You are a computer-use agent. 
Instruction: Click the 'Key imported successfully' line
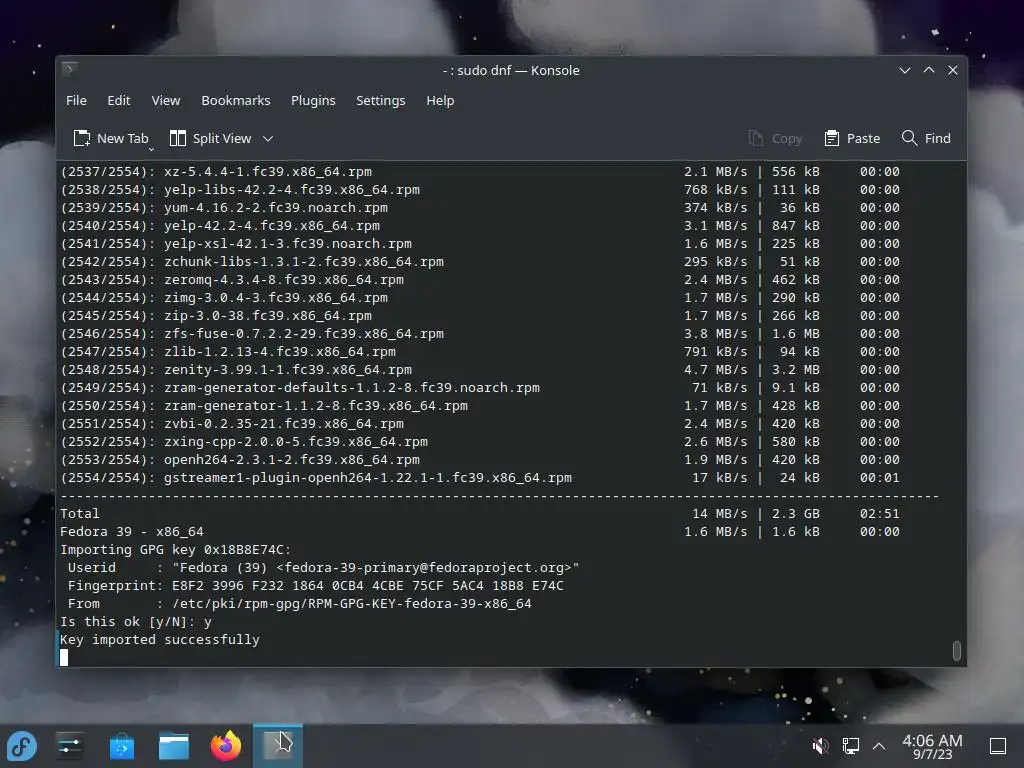(160, 639)
